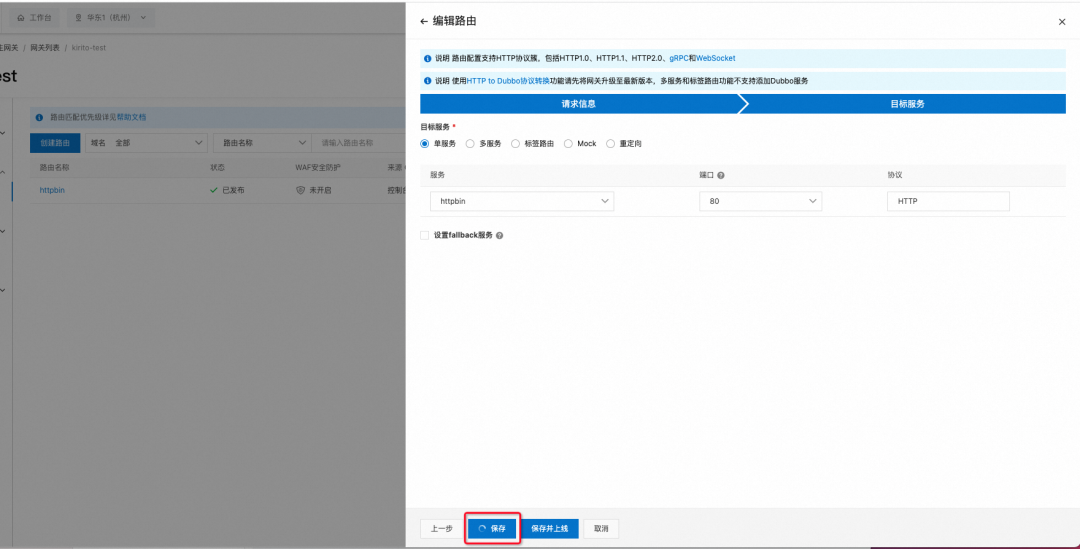Screen dimensions: 1080x549
Task: Click the location icon beside 华东1（杭州）
Action: click(x=78, y=18)
